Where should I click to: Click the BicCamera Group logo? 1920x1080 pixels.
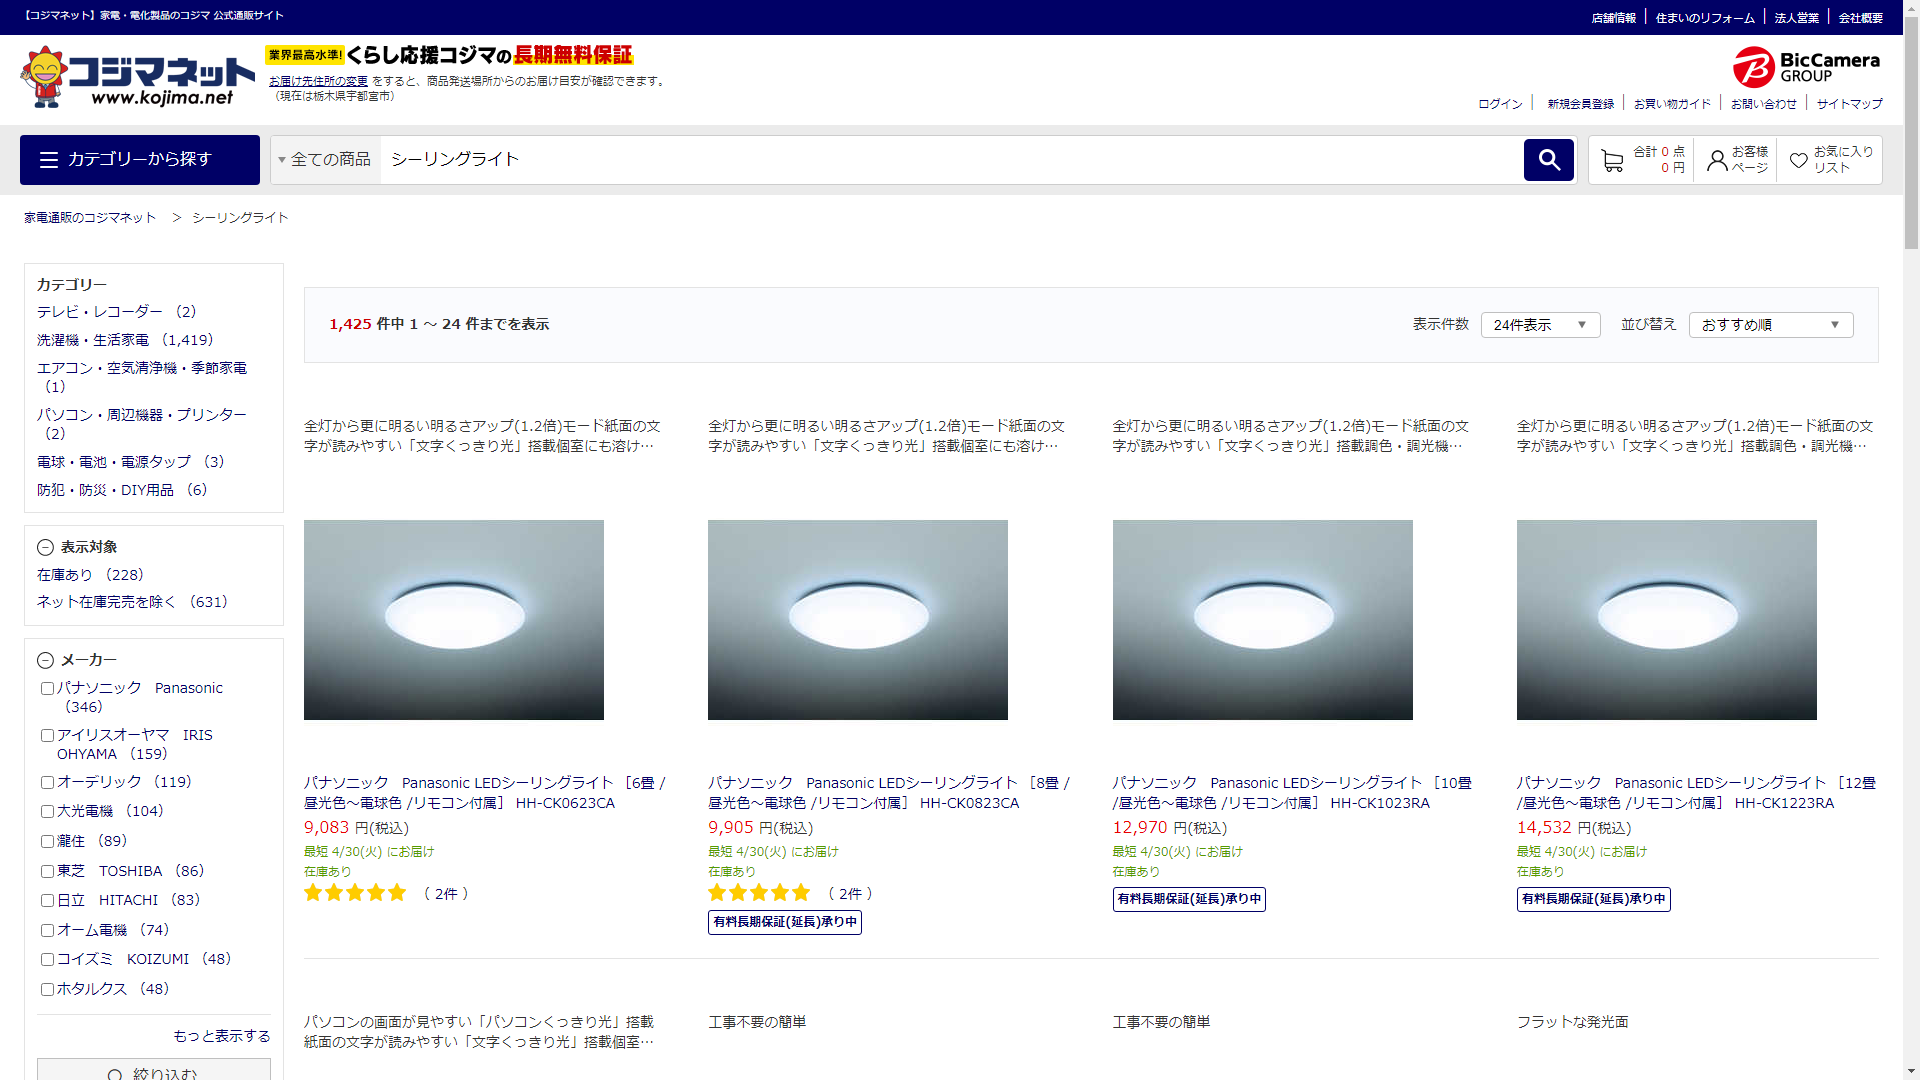1806,67
